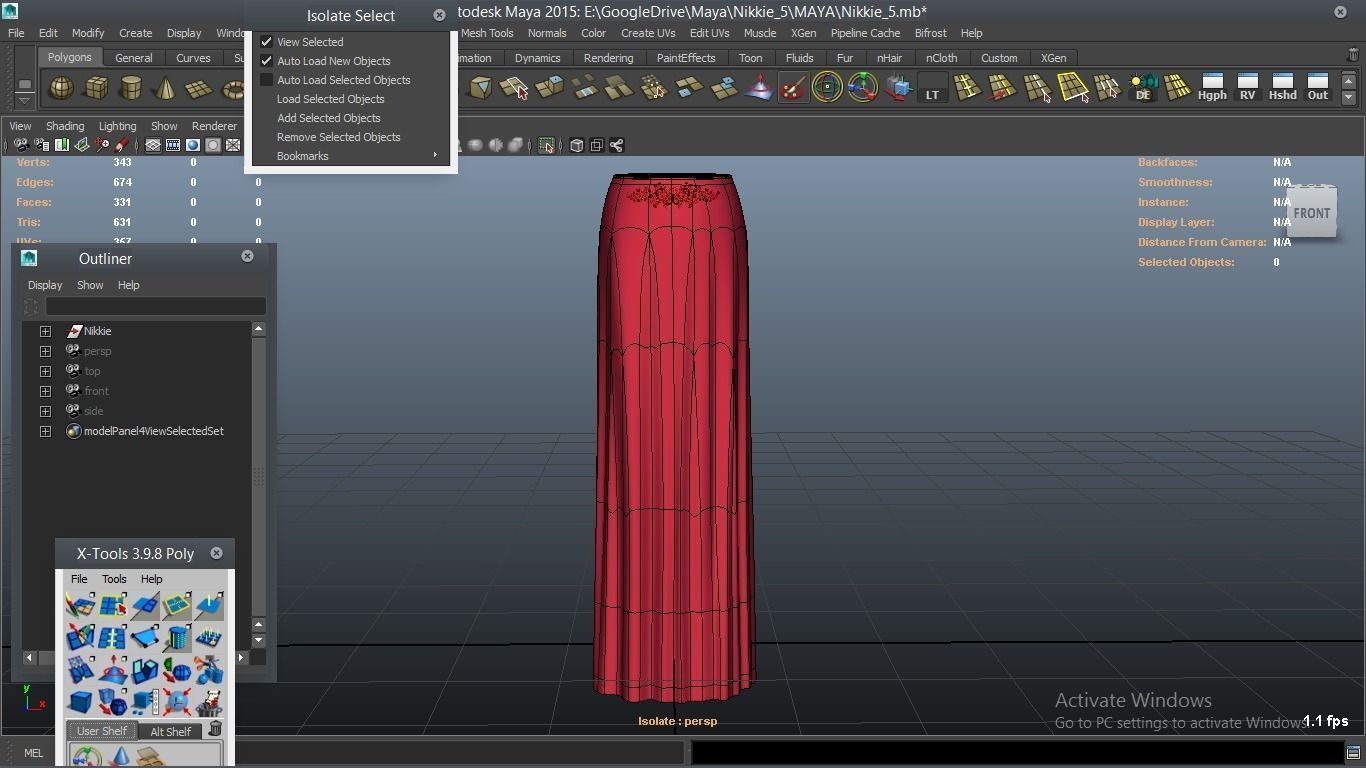Toggle X-Ray display in the panel toolbar
The width and height of the screenshot is (1366, 768).
click(576, 146)
